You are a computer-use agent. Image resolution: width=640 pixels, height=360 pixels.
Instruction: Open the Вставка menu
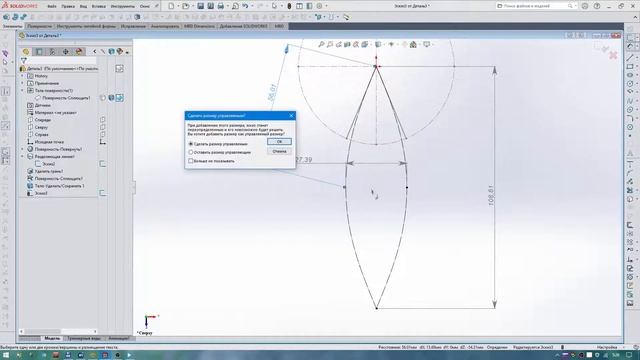[x=98, y=7]
